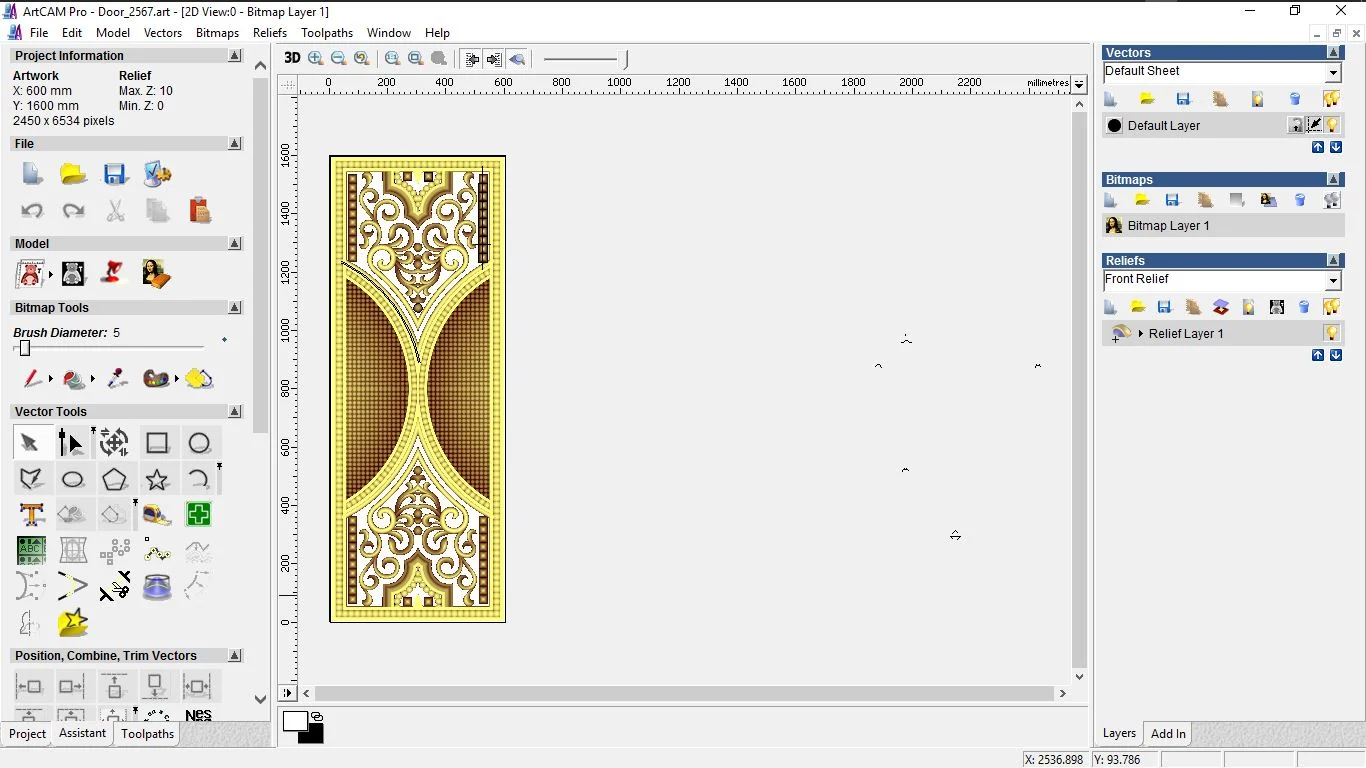The image size is (1366, 768).
Task: Collapse the Vector Tools section
Action: tap(235, 412)
